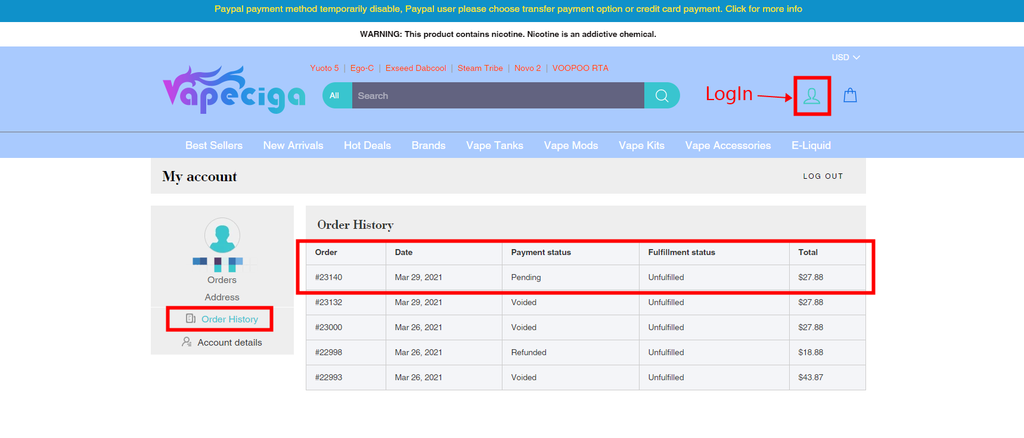Click the Account details person icon
Screen dimensions: 1024x438
pos(187,342)
